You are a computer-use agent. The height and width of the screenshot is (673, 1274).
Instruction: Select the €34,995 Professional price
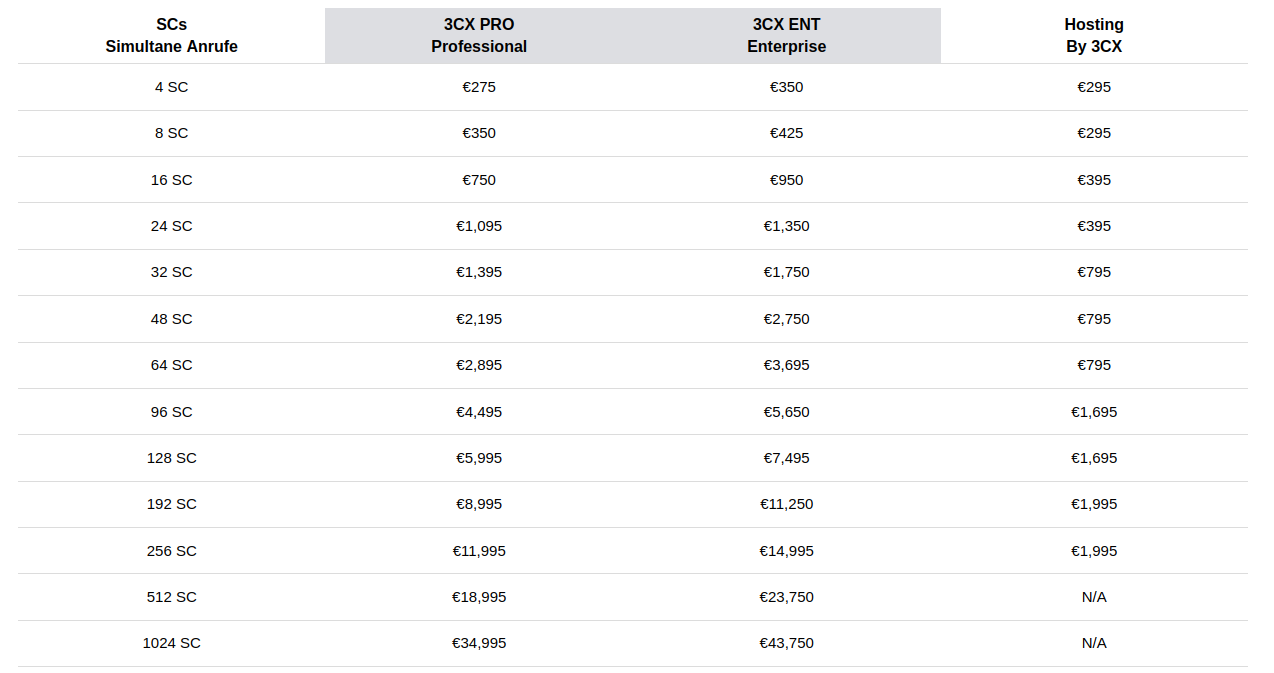479,643
